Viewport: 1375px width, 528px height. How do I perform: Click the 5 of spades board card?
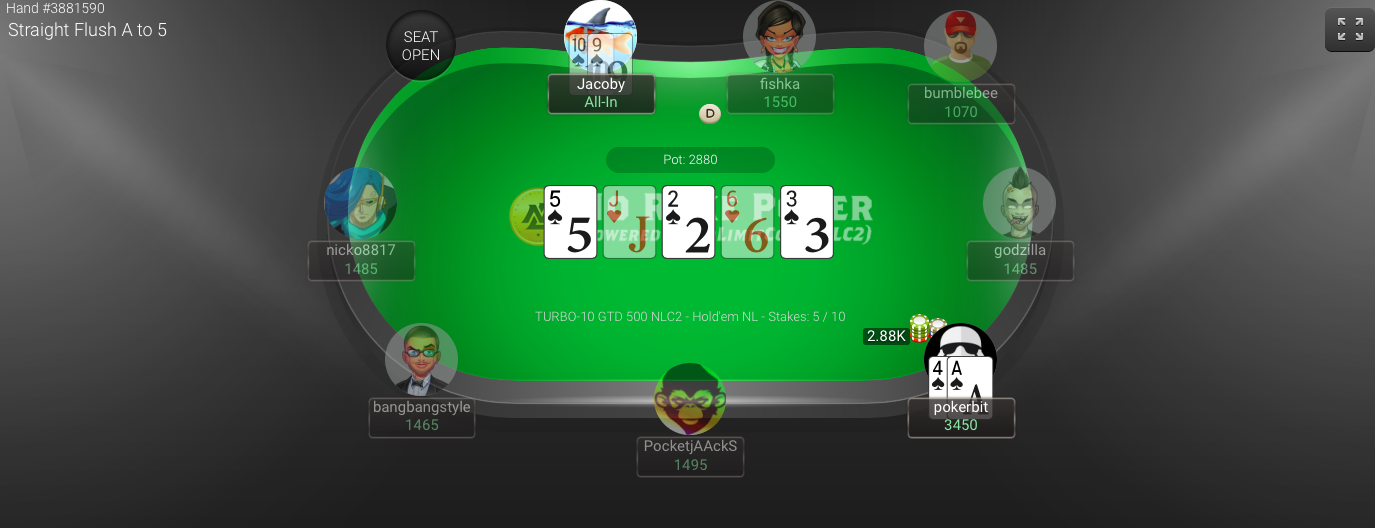[x=570, y=222]
